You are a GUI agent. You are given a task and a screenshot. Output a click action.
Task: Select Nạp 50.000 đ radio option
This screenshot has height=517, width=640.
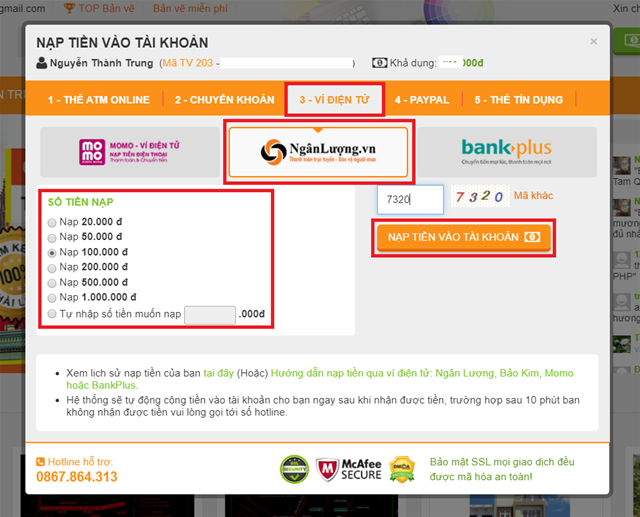pos(52,237)
